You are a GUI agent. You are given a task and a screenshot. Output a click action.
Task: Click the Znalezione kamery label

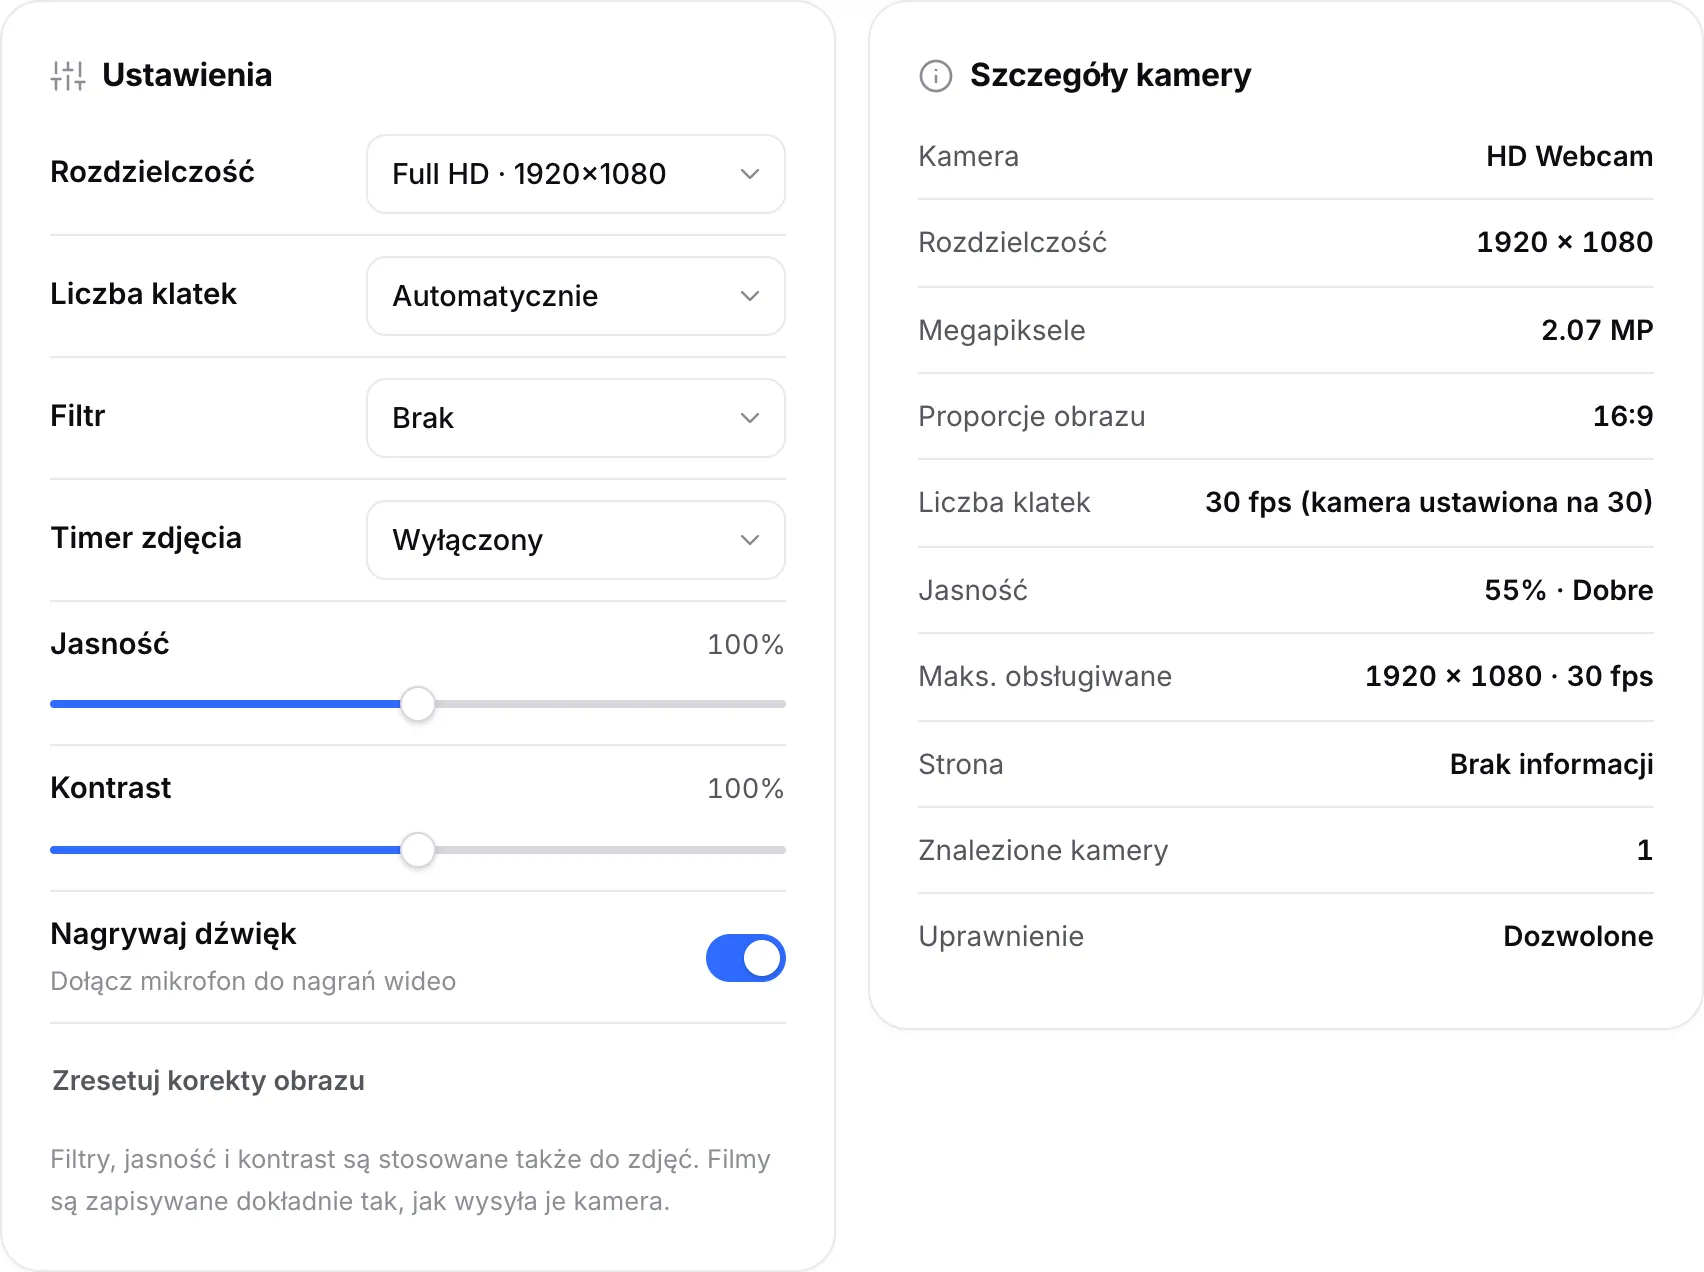click(1043, 850)
